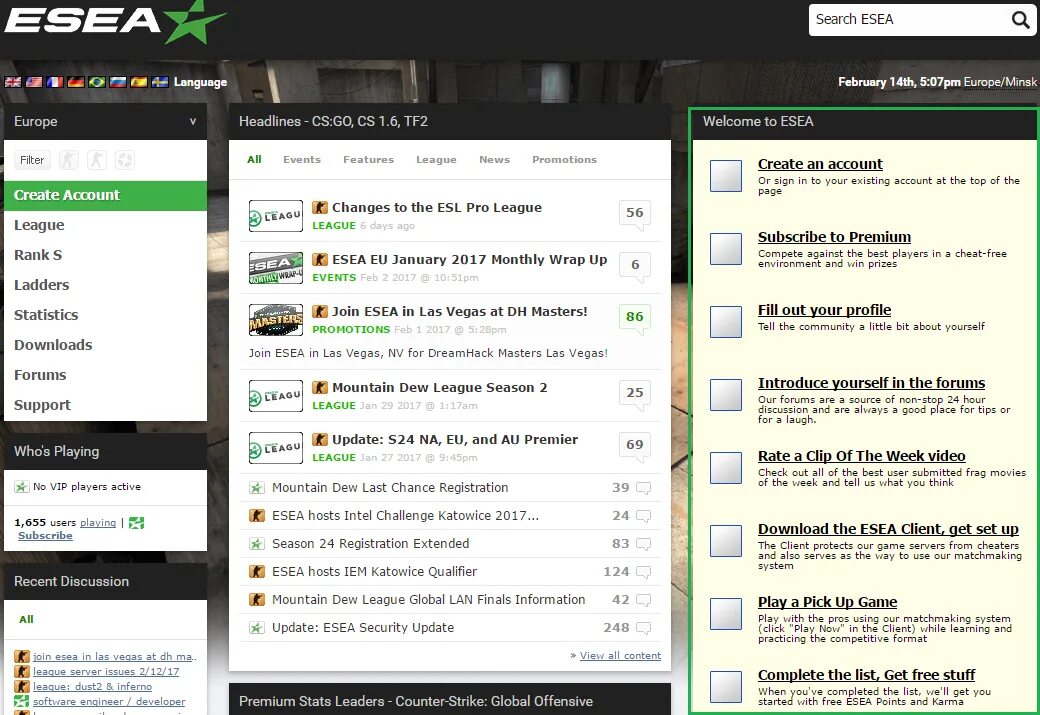This screenshot has width=1040, height=715.
Task: Open the ESEA star logo homepage
Action: 115,23
